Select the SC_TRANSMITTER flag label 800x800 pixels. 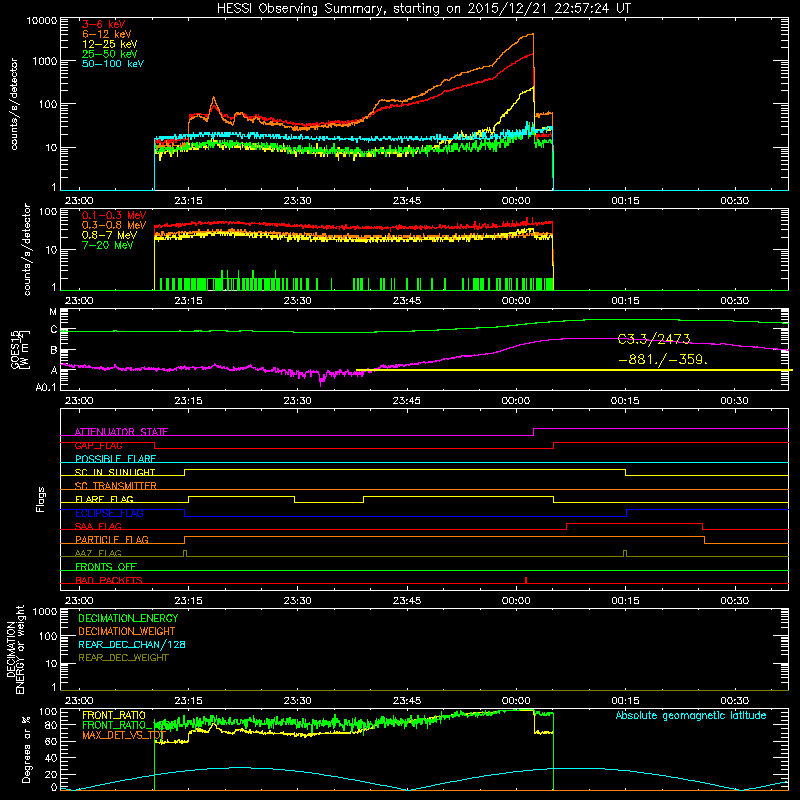point(116,486)
